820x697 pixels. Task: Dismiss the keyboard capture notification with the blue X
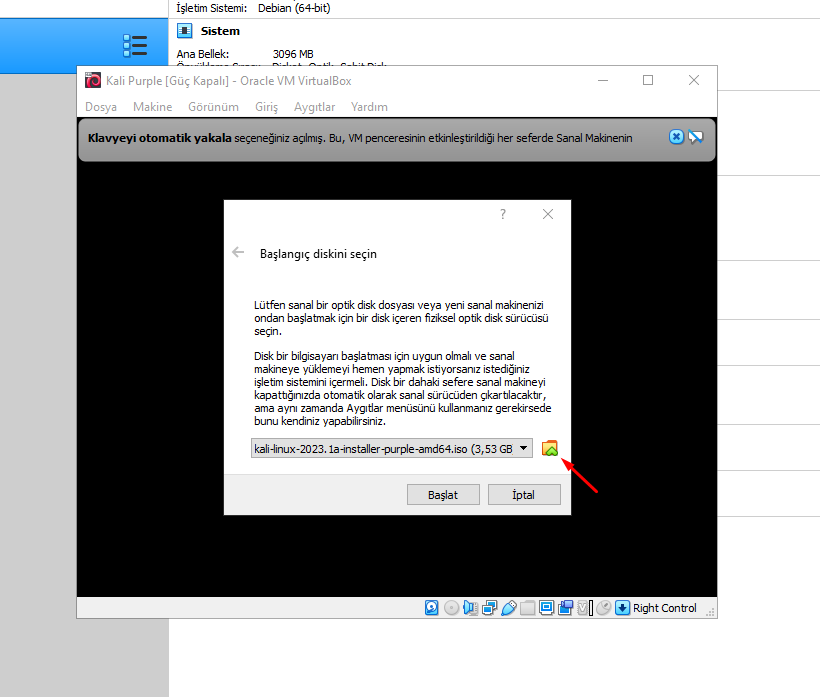(x=676, y=137)
